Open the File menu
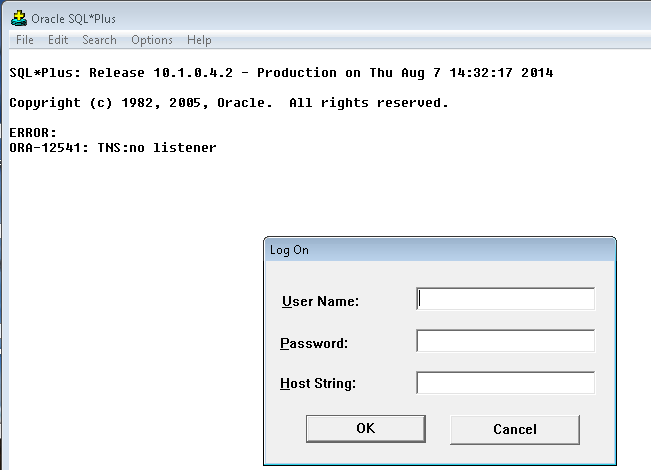Viewport: 651px width, 470px height. point(24,40)
